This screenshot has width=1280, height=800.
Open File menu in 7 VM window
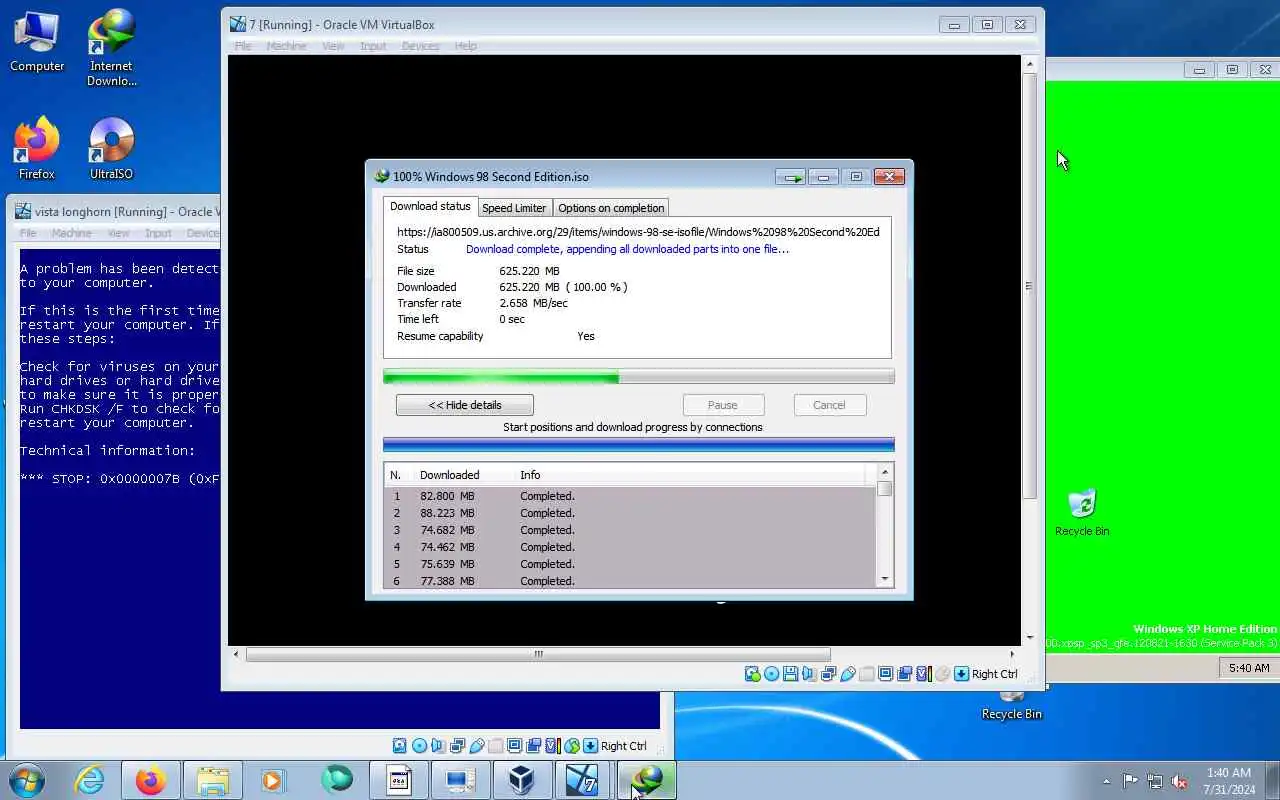tap(243, 46)
